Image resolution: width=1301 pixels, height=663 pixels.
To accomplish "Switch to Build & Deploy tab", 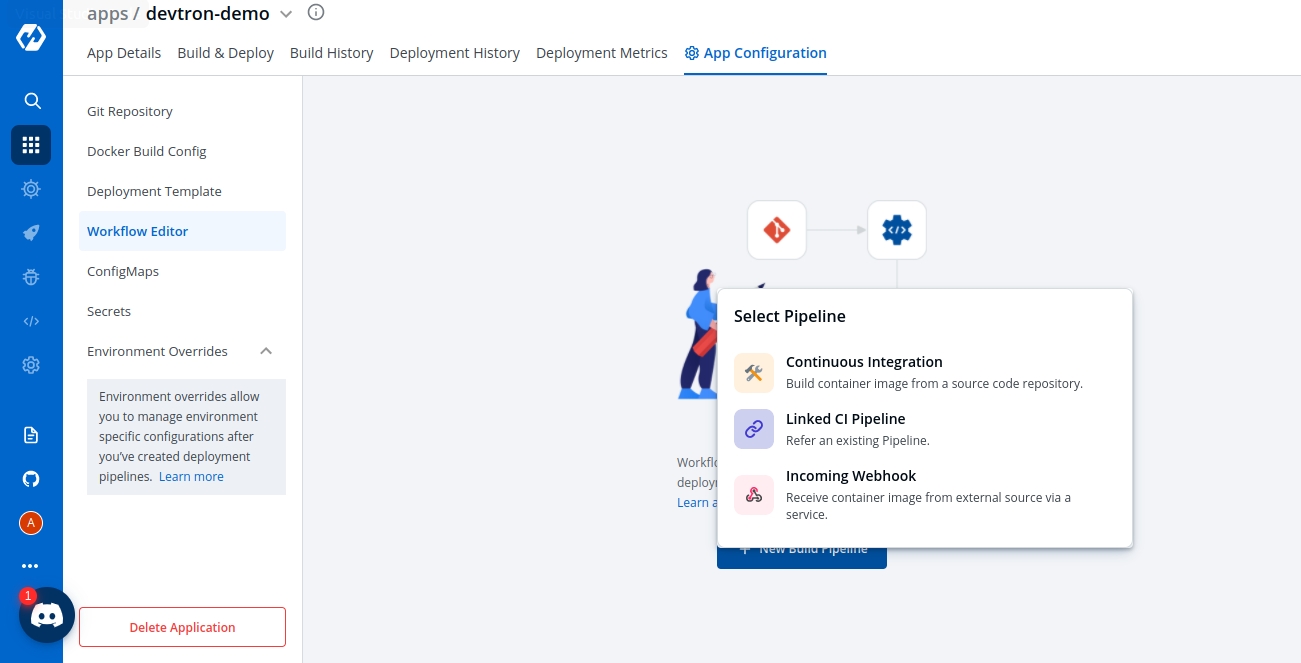I will [x=226, y=53].
